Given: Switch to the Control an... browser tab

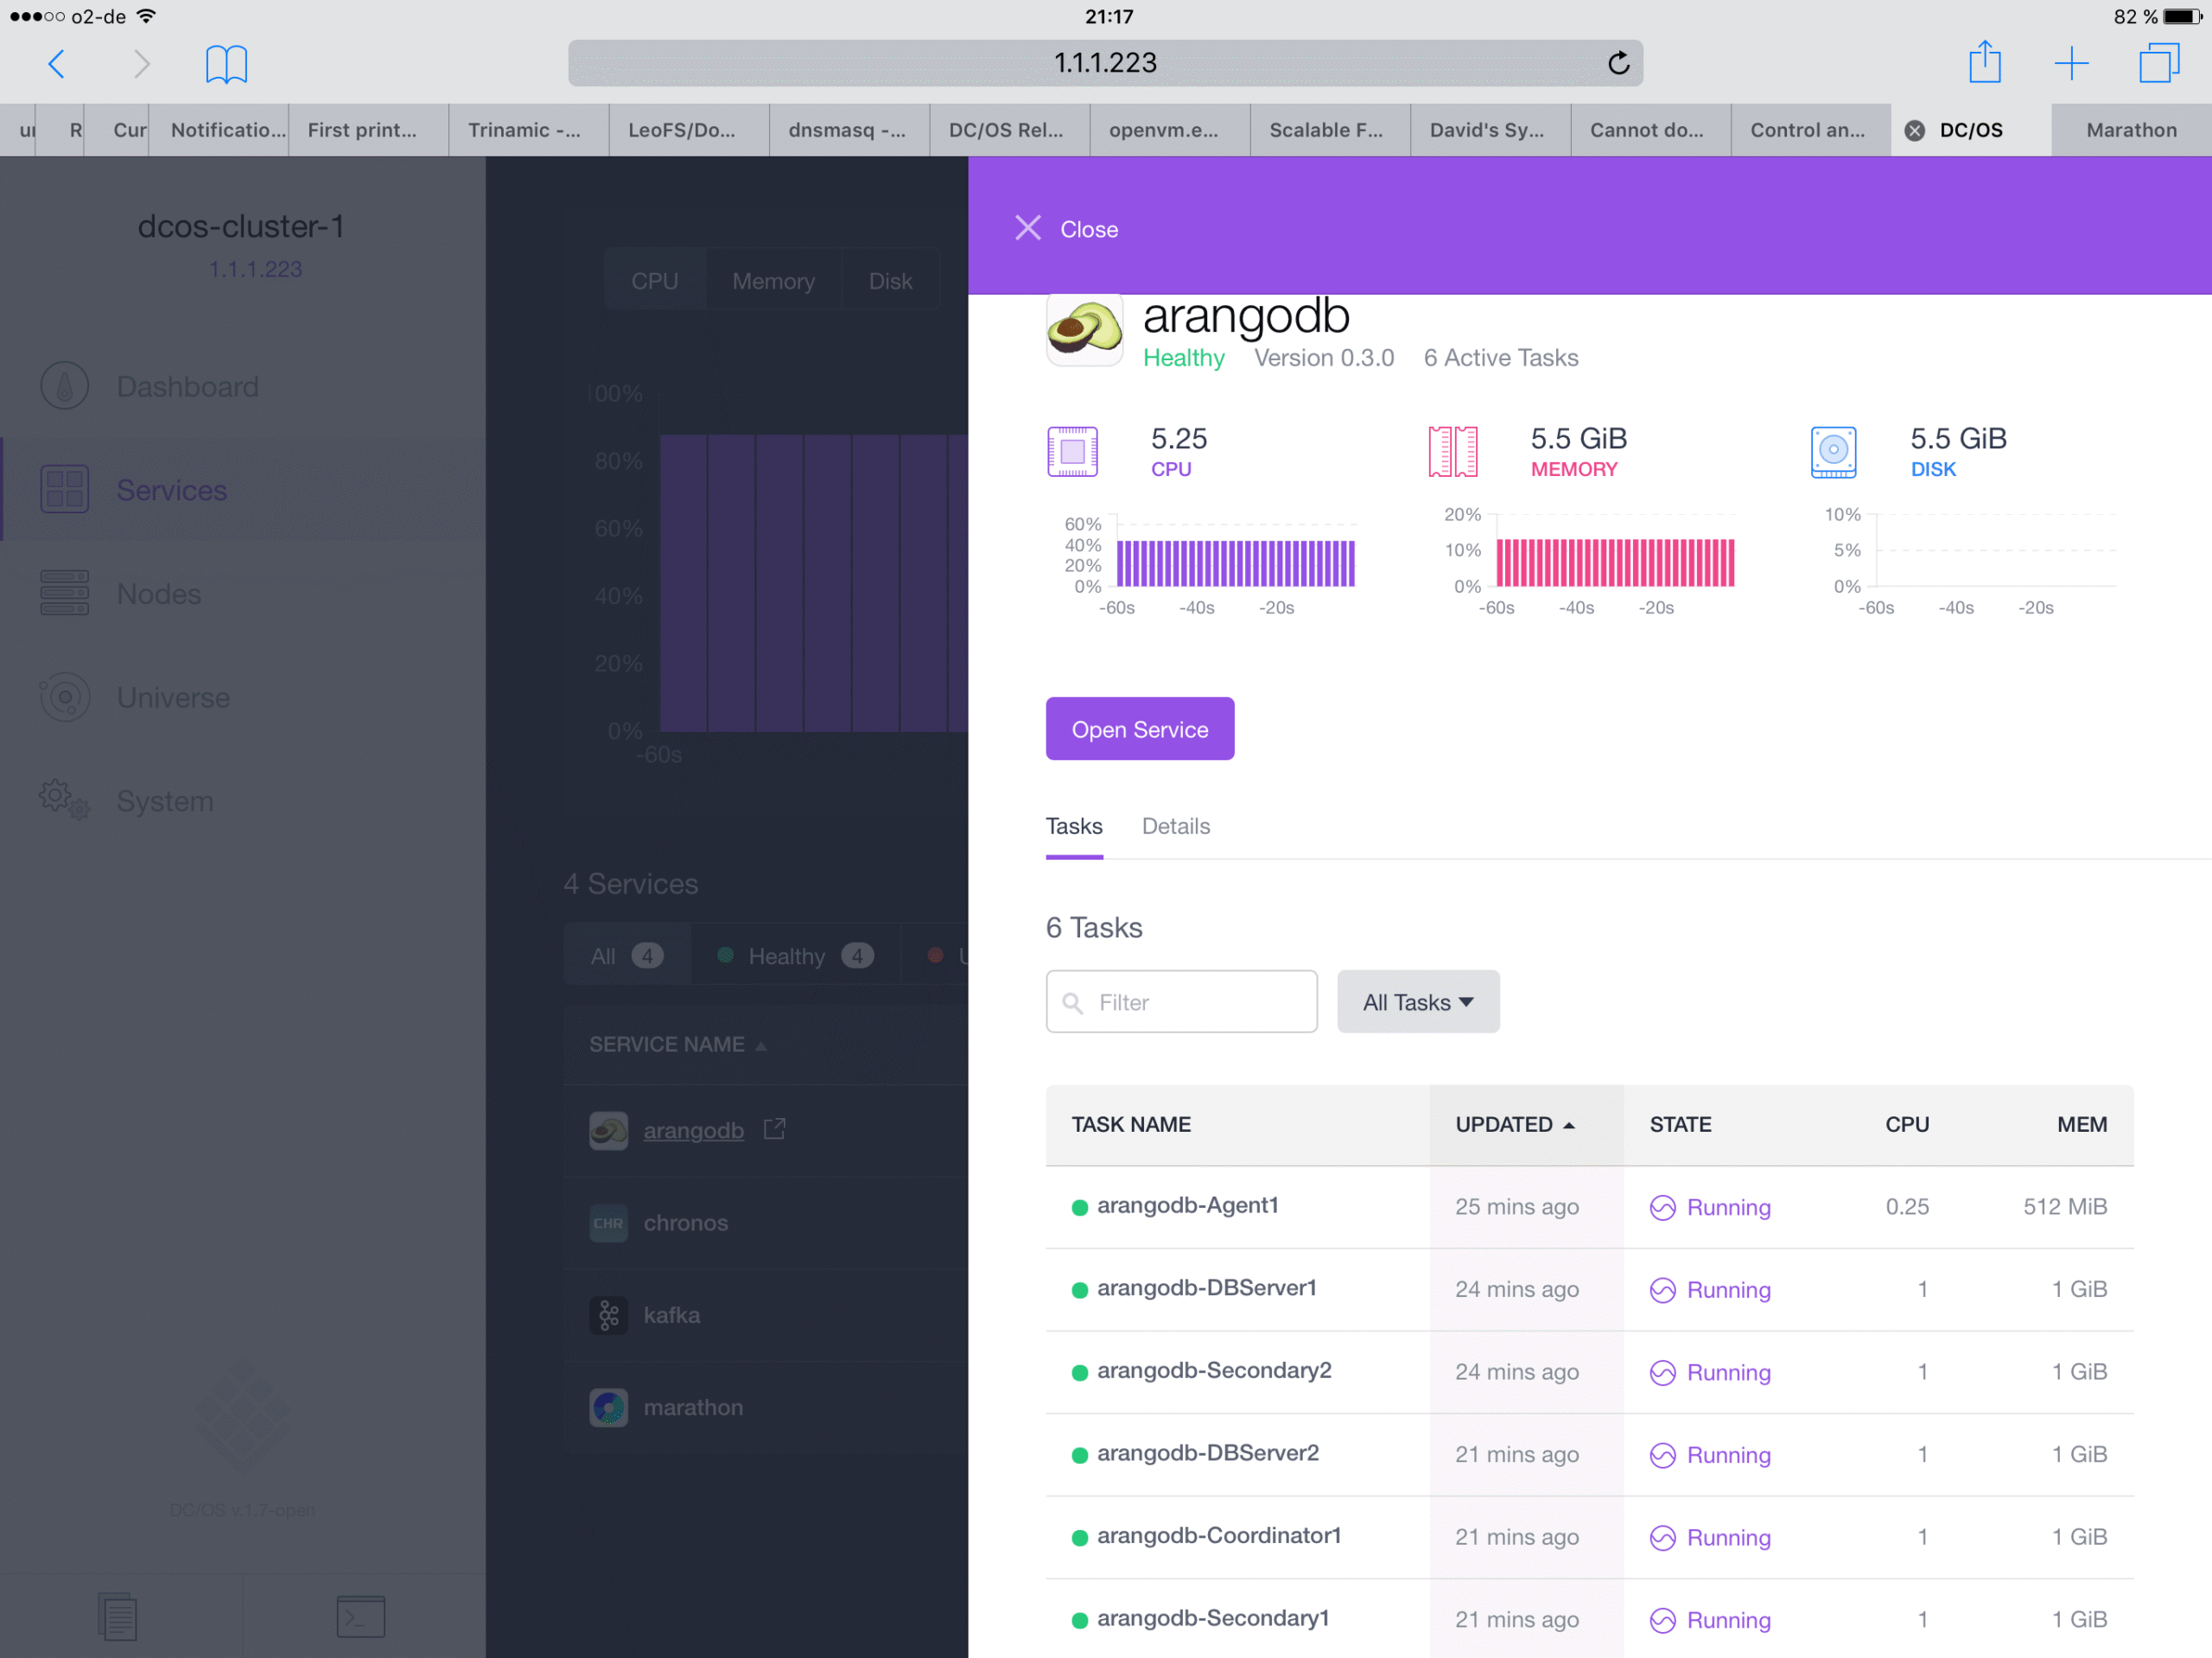Looking at the screenshot, I should click(x=1810, y=130).
